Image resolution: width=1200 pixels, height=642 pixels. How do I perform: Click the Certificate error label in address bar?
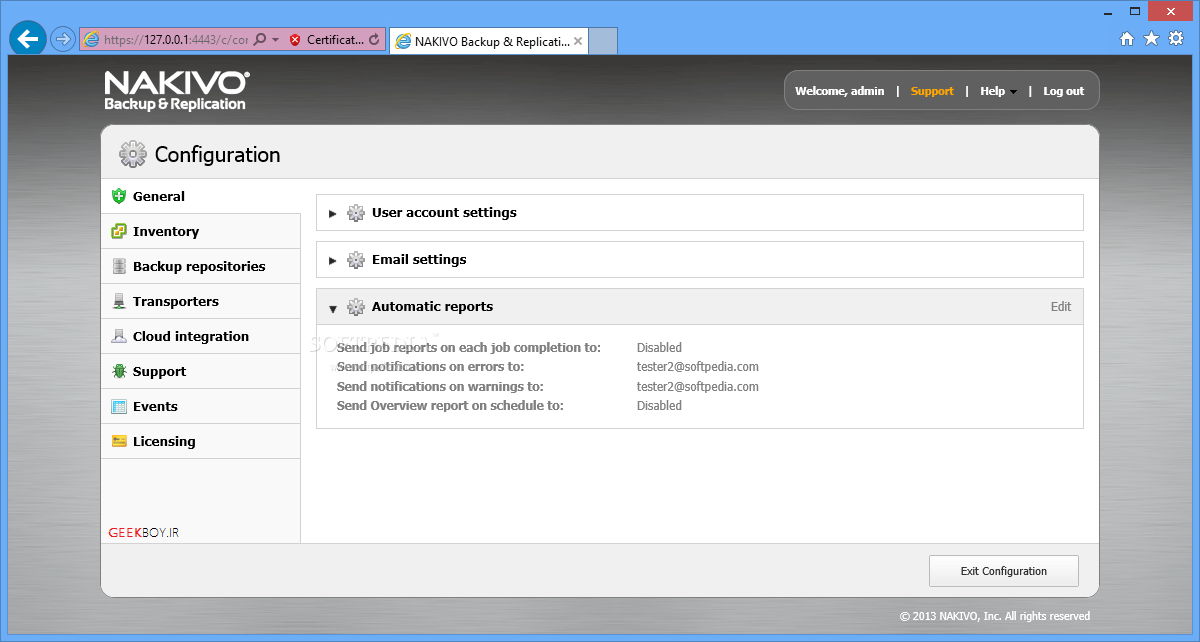(x=335, y=40)
